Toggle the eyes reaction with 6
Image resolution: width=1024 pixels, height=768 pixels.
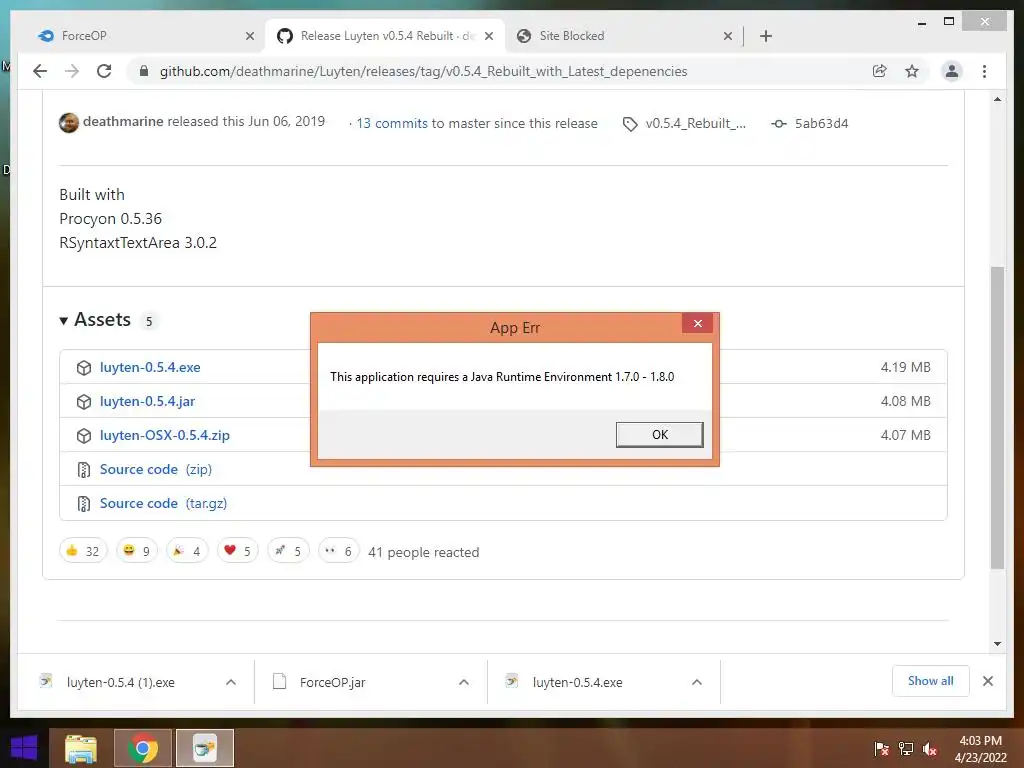point(338,551)
